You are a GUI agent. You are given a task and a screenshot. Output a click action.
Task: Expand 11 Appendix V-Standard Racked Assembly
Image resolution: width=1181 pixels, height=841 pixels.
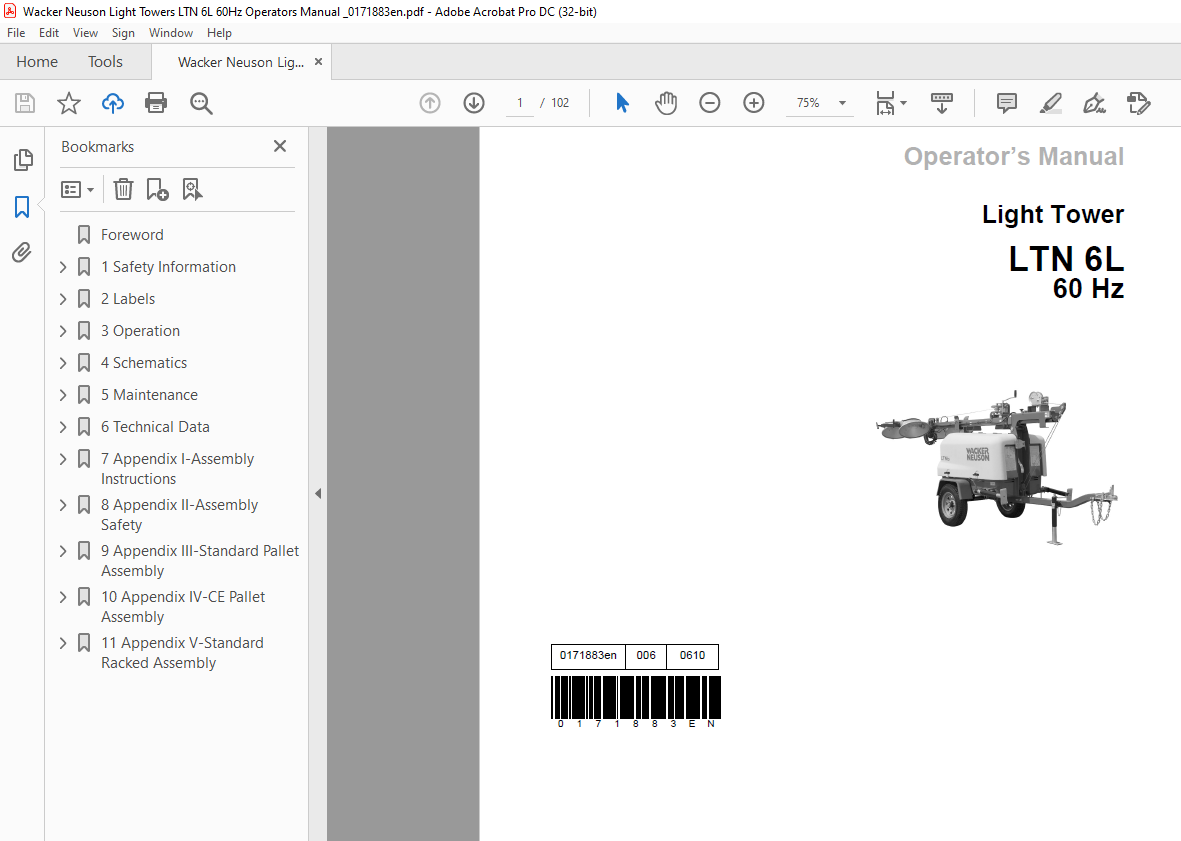point(63,643)
